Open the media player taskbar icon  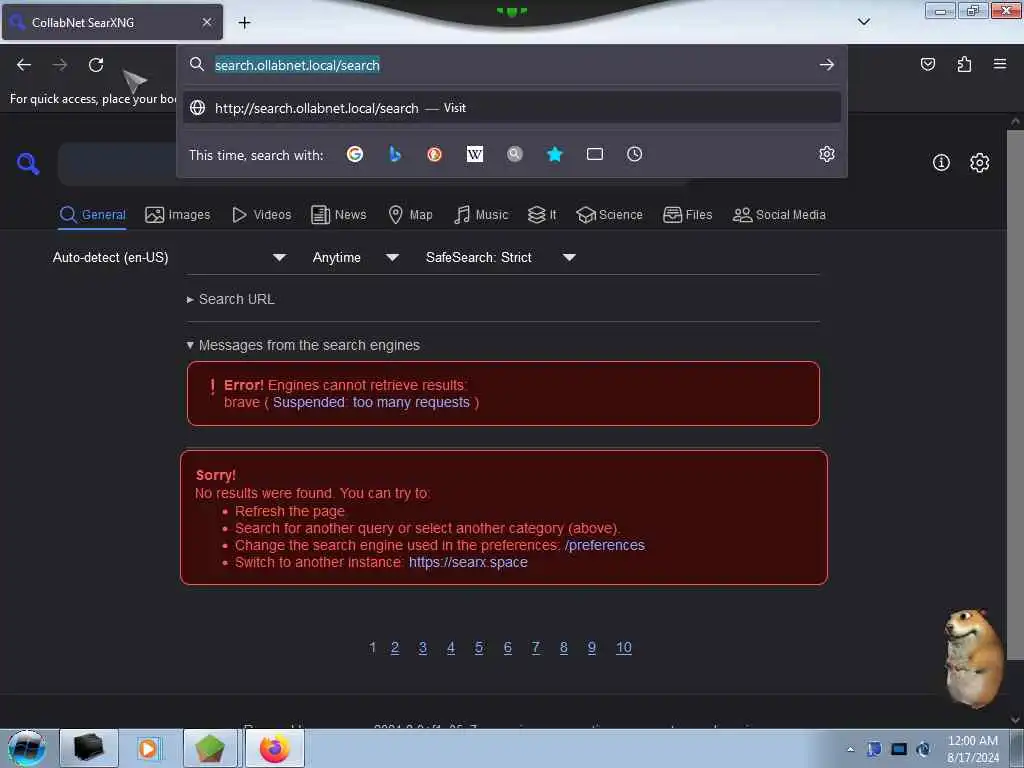tap(148, 748)
